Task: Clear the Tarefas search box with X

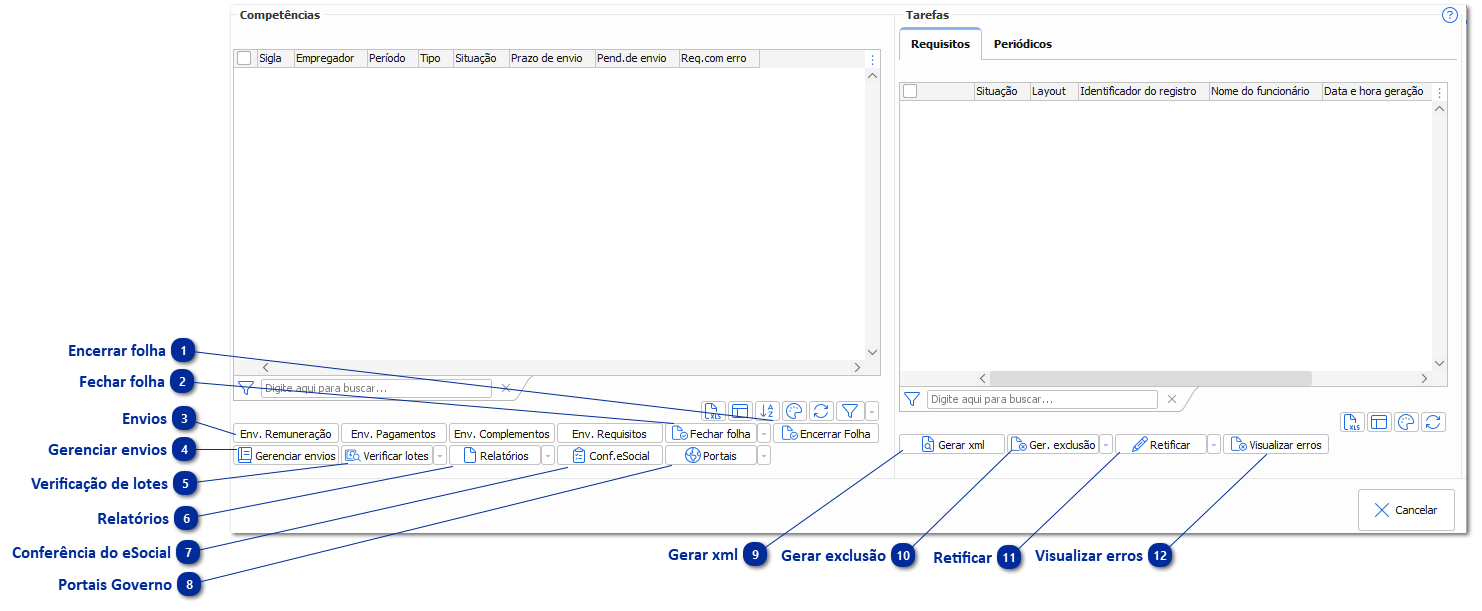Action: pyautogui.click(x=1171, y=399)
